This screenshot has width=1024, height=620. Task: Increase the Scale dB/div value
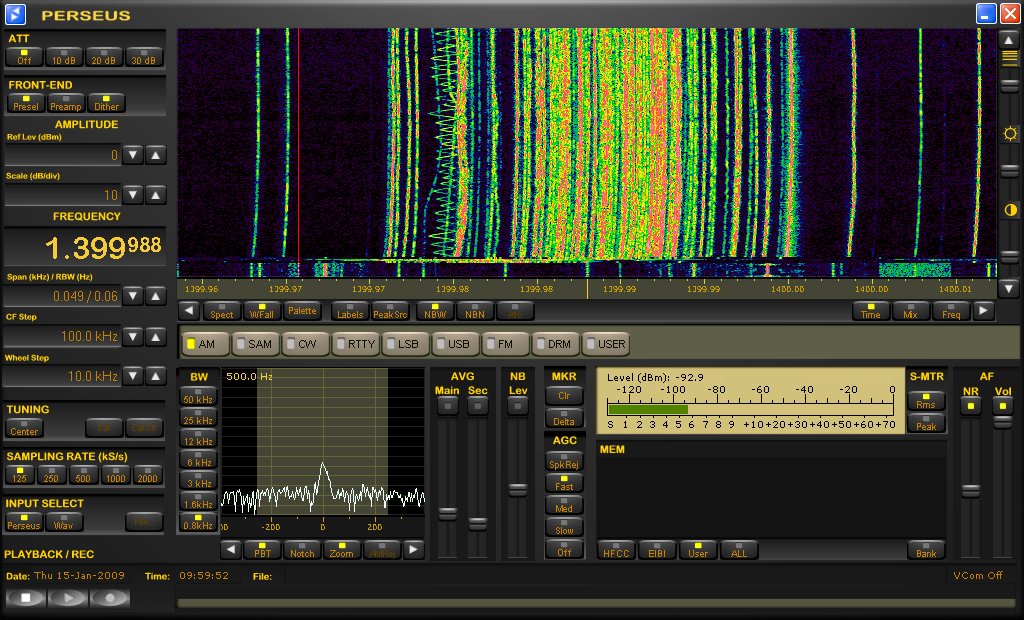coord(155,195)
